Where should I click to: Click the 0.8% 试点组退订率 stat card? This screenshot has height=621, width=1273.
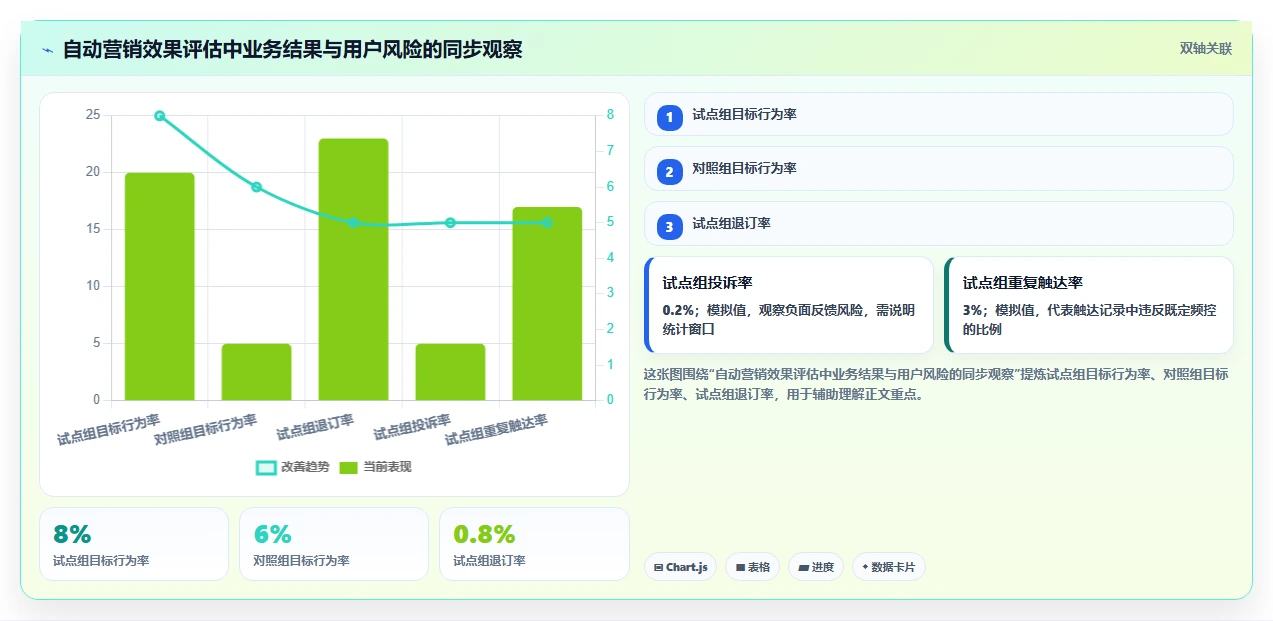[534, 544]
